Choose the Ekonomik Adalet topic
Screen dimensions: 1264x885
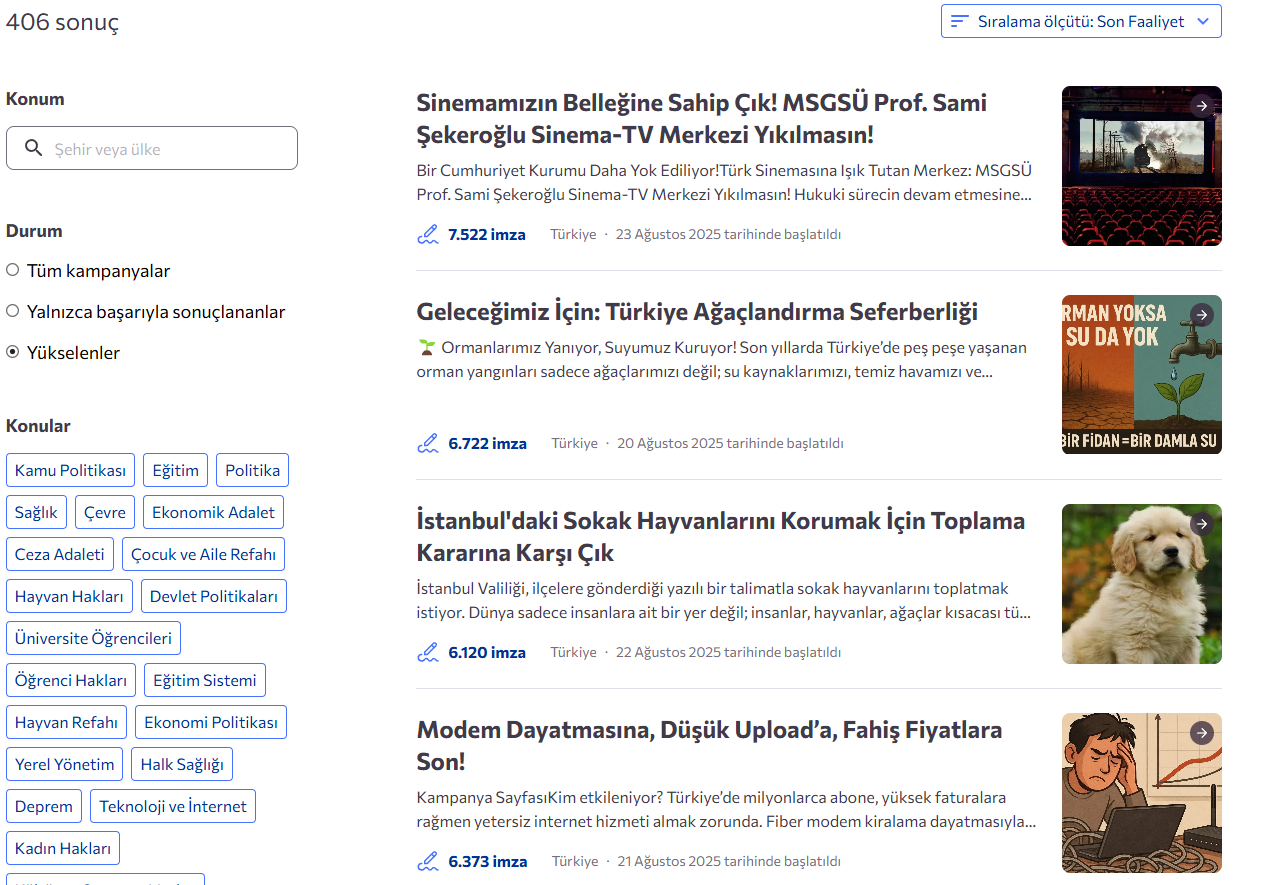[213, 512]
